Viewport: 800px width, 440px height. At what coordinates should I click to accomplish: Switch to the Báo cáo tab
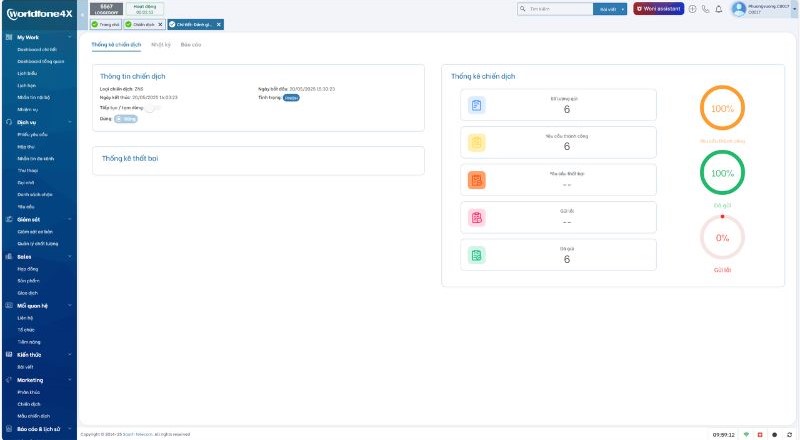(191, 45)
